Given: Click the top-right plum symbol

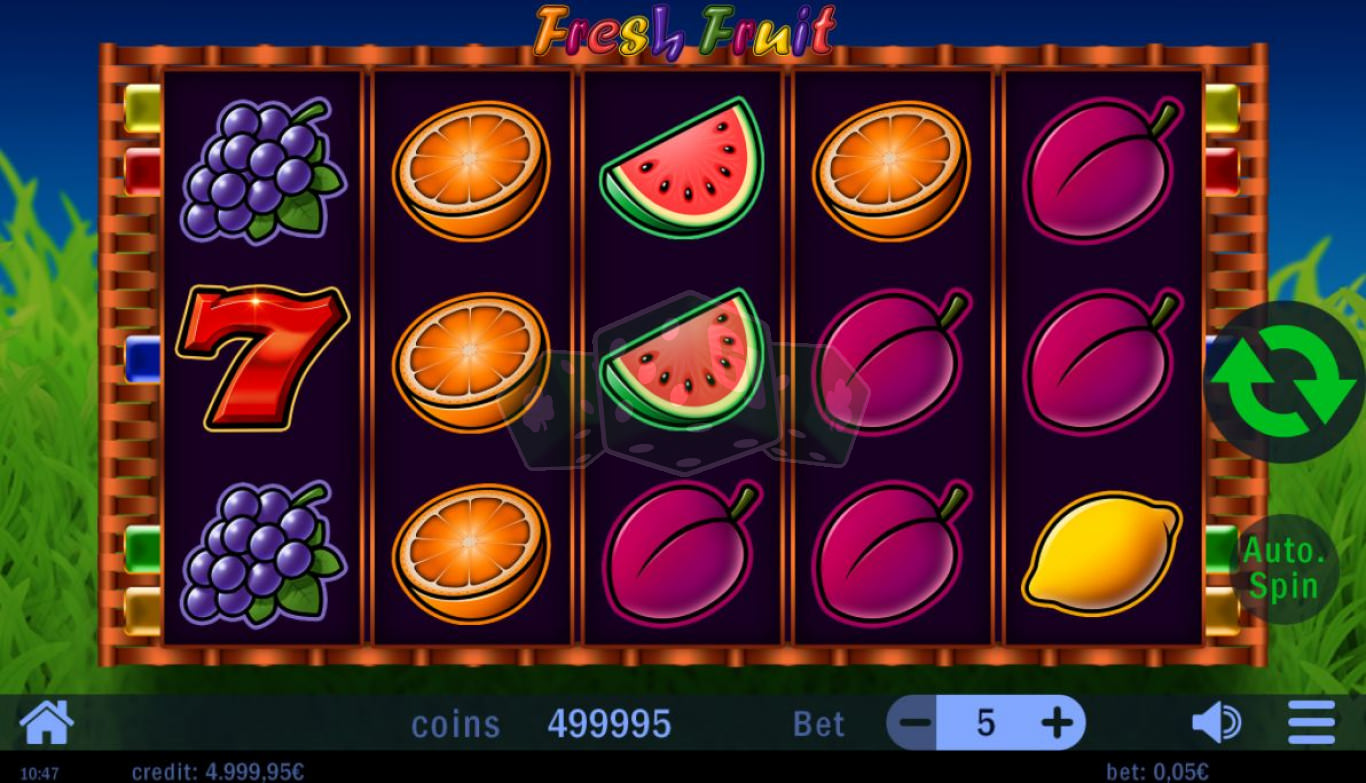Looking at the screenshot, I should (x=1102, y=170).
